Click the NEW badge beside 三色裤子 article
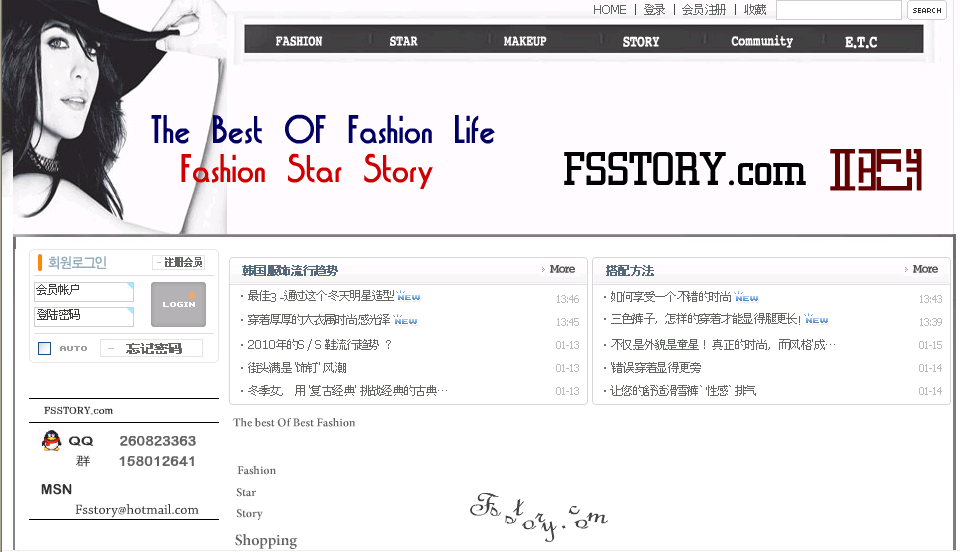This screenshot has width=960, height=552. pyautogui.click(x=816, y=319)
